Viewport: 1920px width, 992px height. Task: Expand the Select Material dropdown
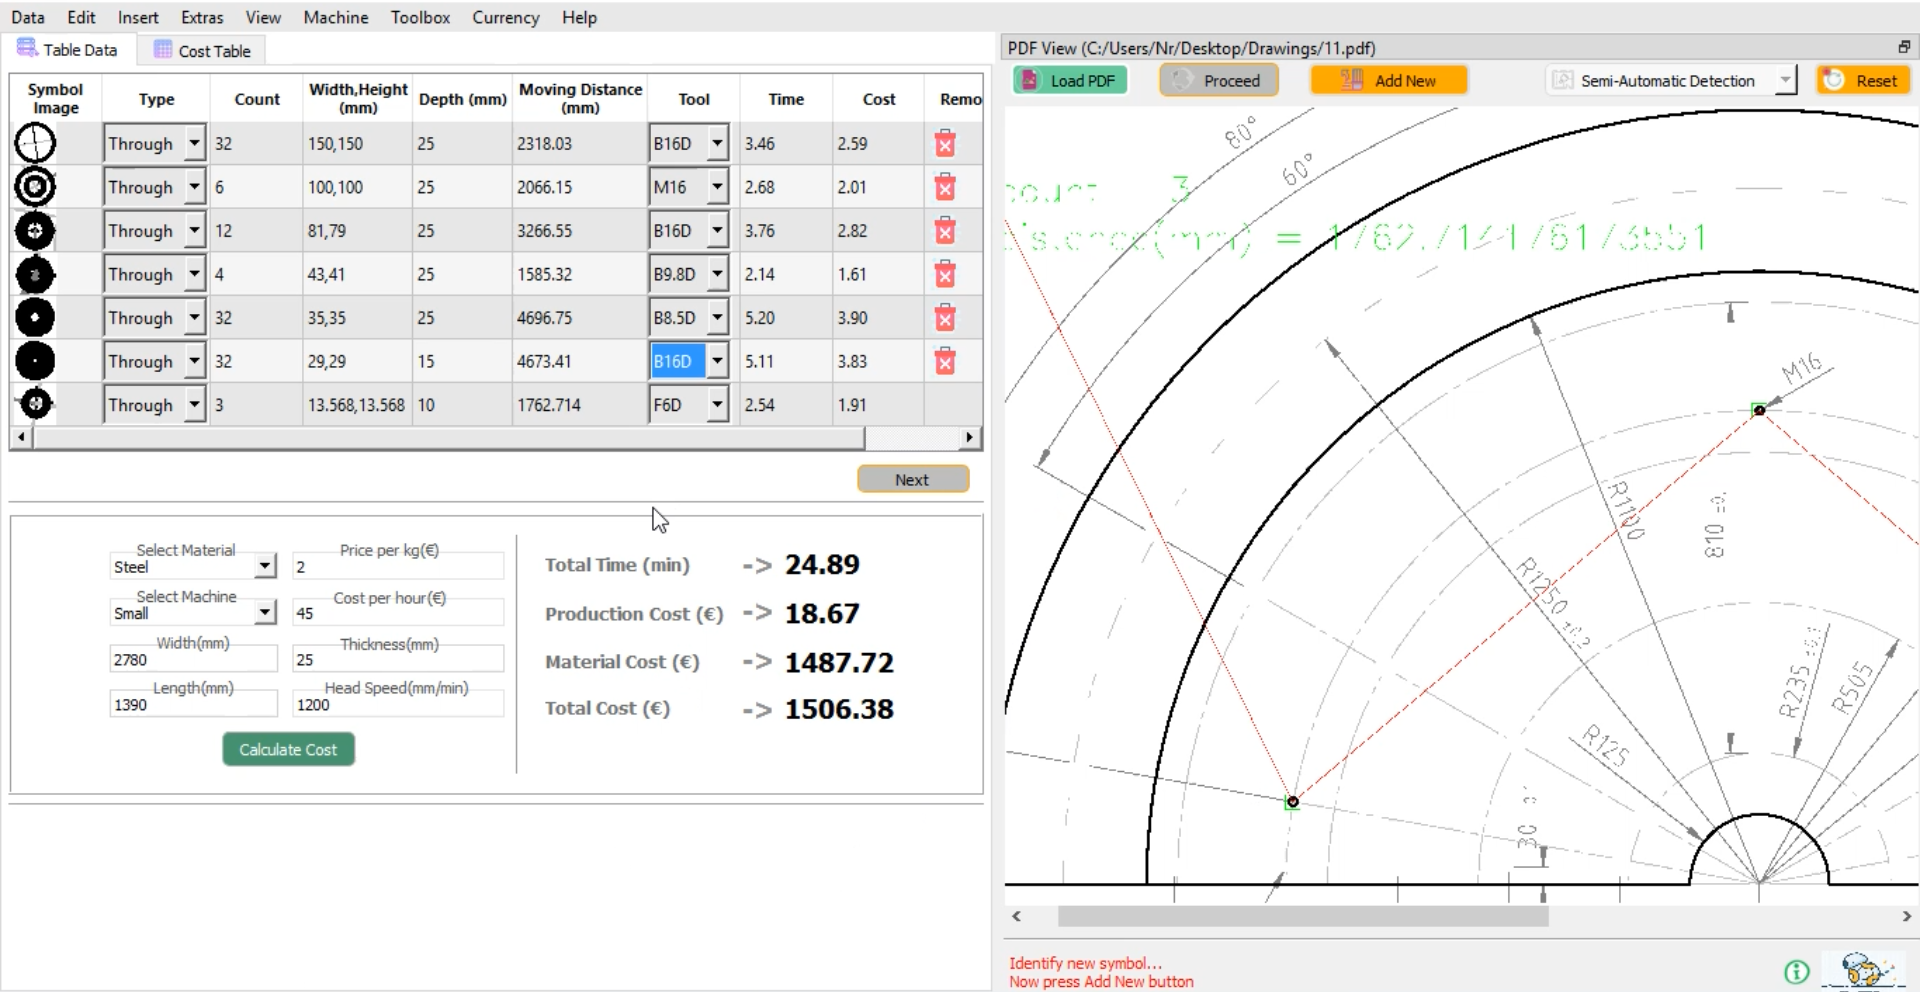pos(265,566)
